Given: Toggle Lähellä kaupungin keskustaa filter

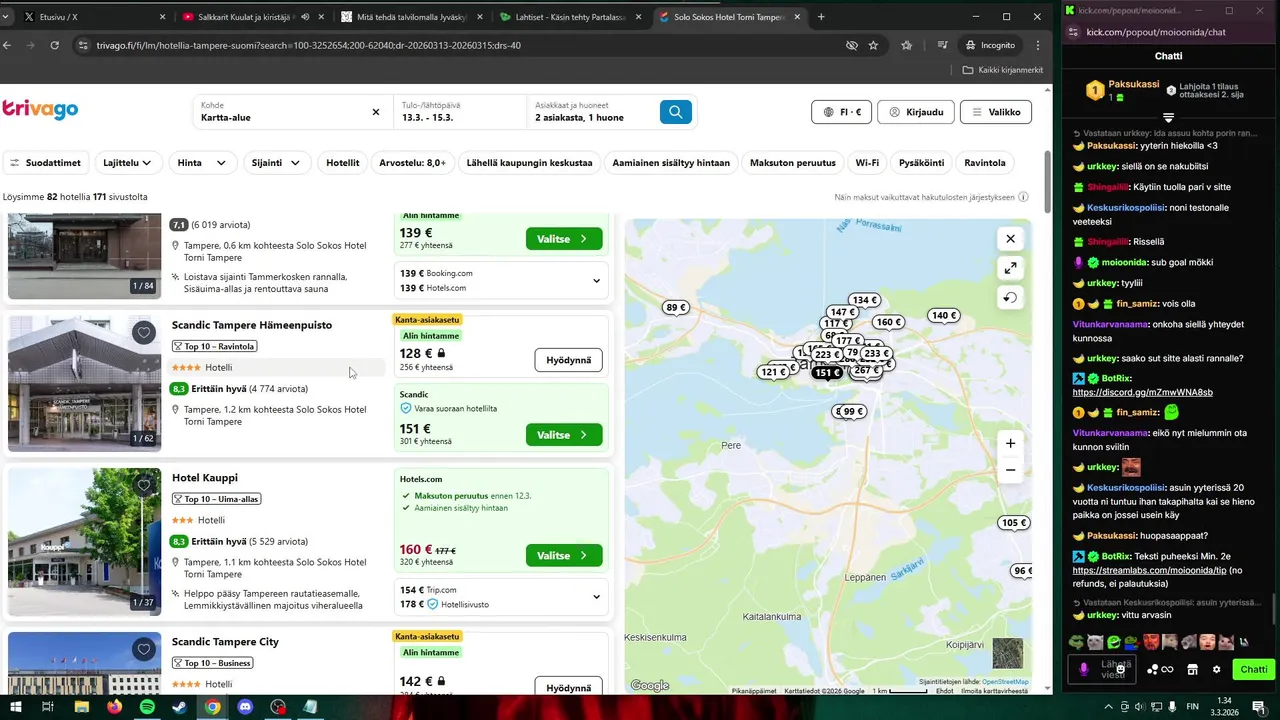Looking at the screenshot, I should [x=530, y=163].
